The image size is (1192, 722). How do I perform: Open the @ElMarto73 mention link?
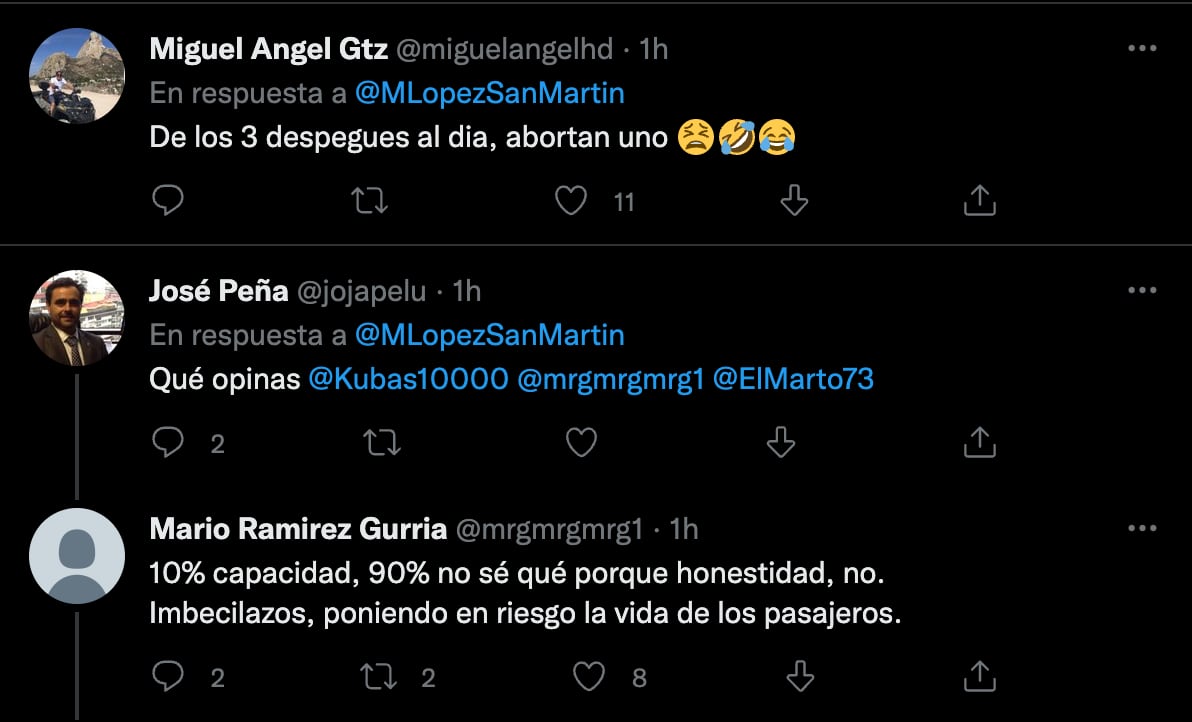tap(793, 380)
